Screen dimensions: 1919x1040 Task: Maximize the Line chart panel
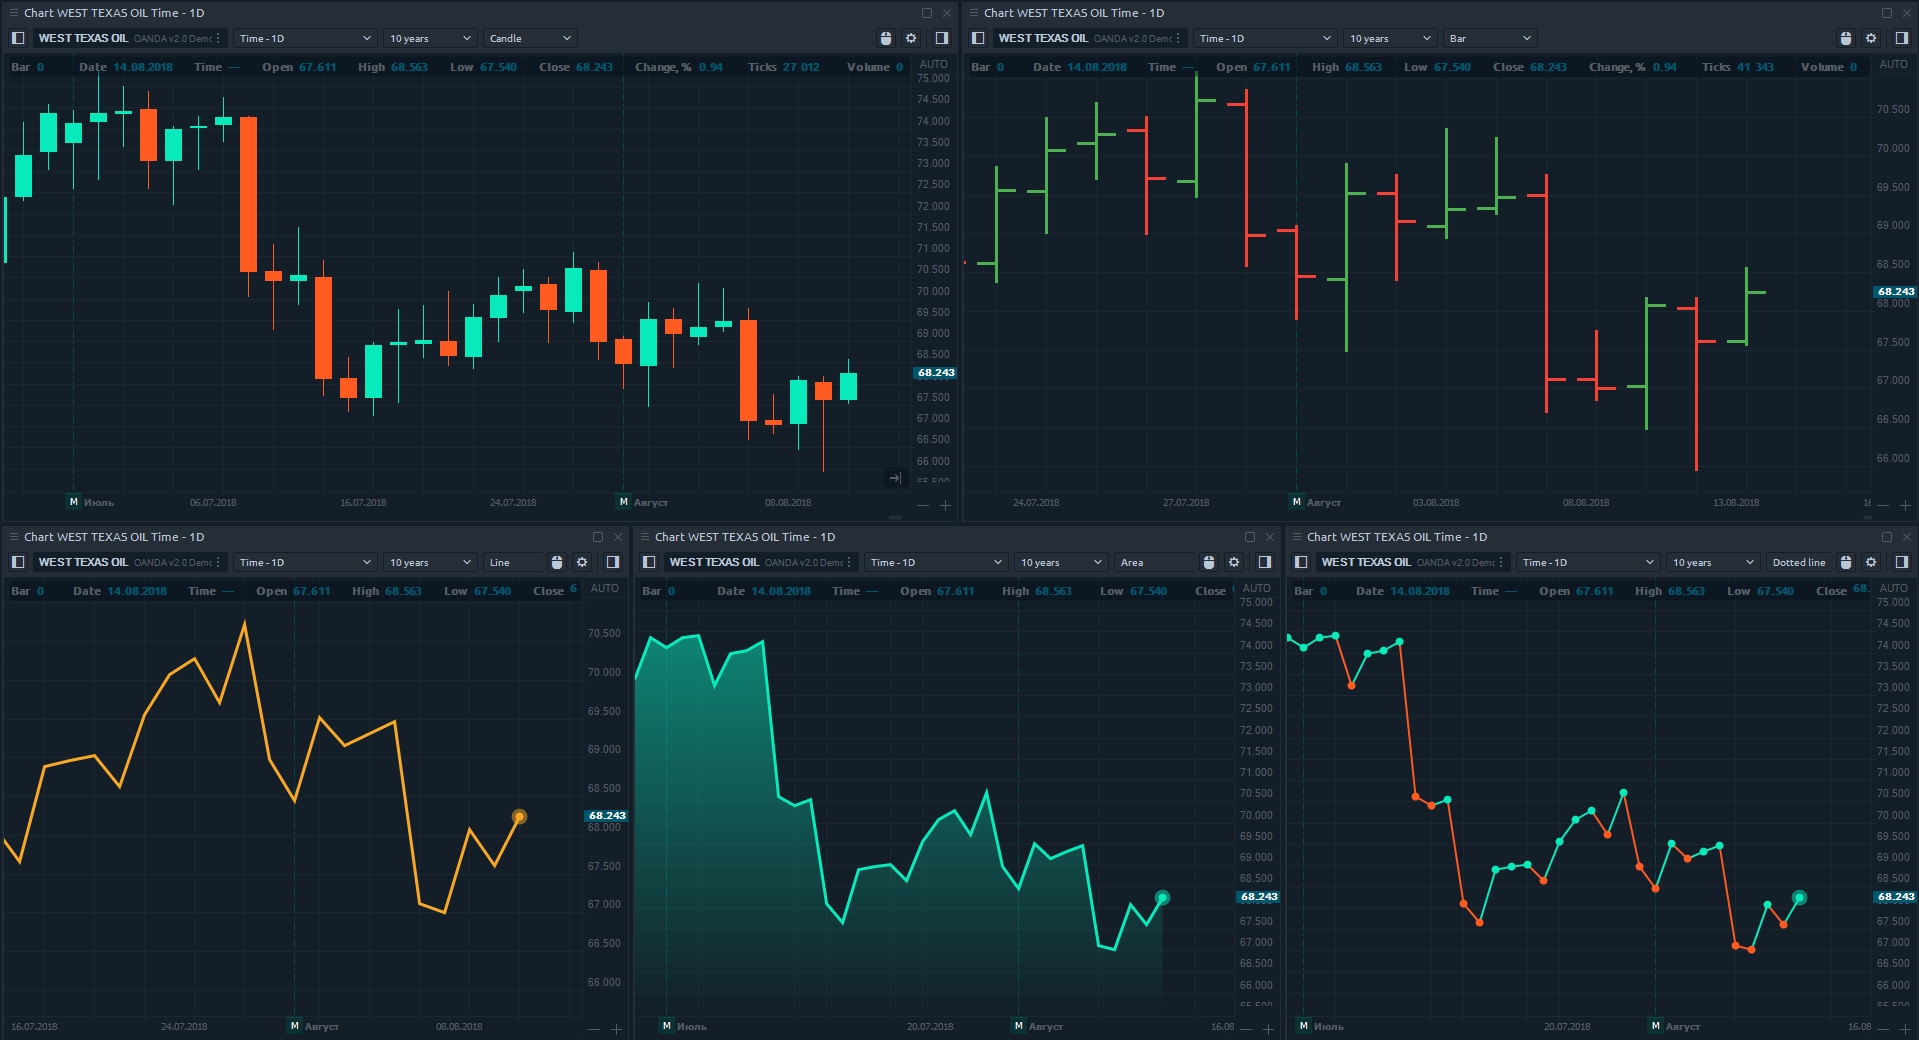[598, 537]
